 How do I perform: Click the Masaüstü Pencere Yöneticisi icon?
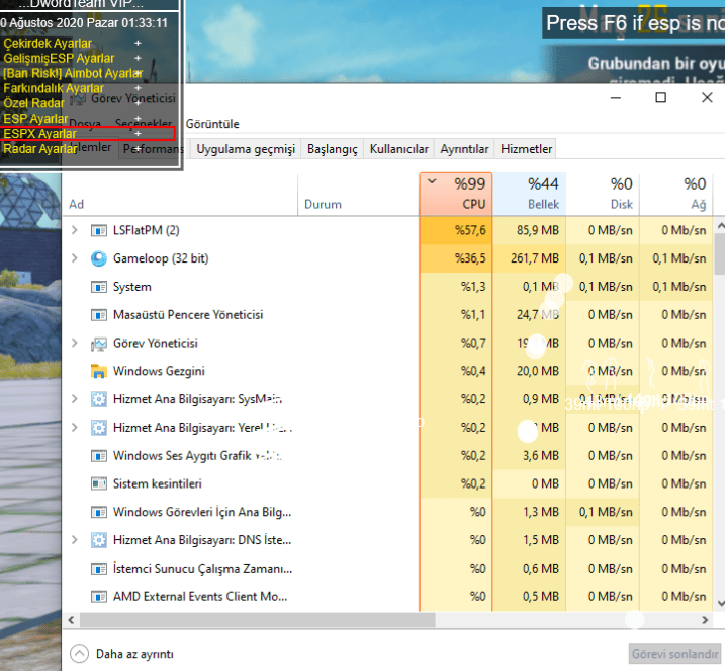pyautogui.click(x=98, y=315)
